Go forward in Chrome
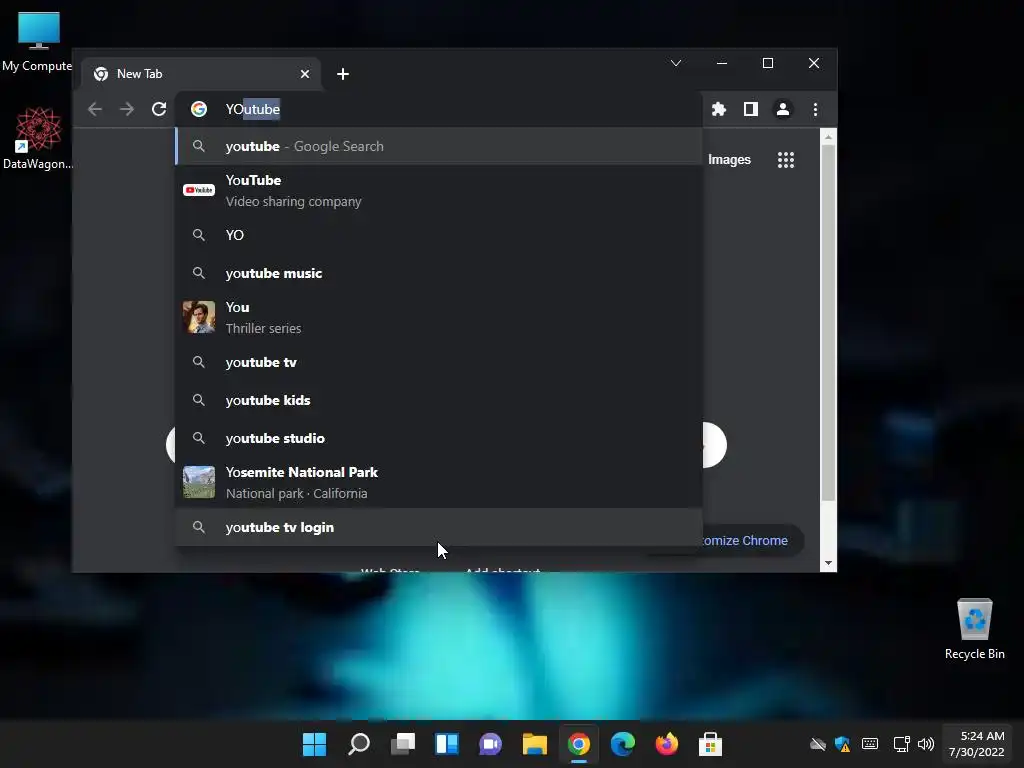 [x=127, y=109]
